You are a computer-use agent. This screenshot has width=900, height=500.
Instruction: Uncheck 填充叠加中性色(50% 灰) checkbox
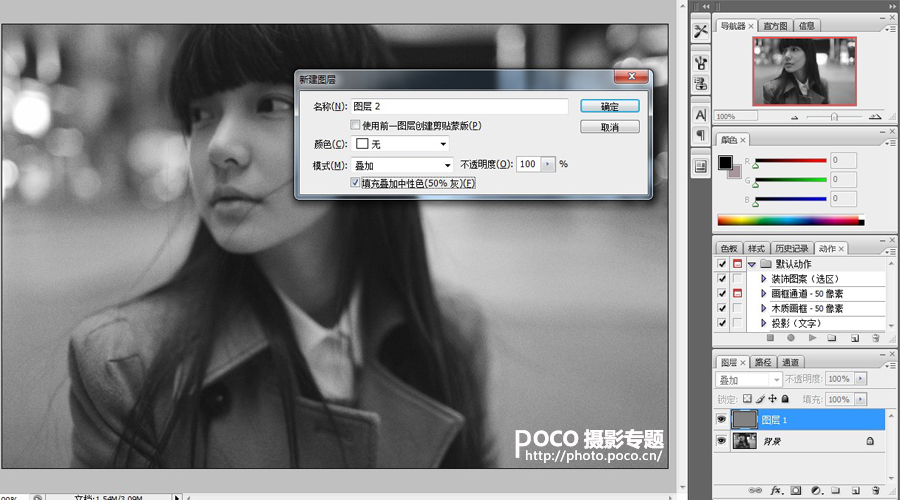(x=355, y=183)
